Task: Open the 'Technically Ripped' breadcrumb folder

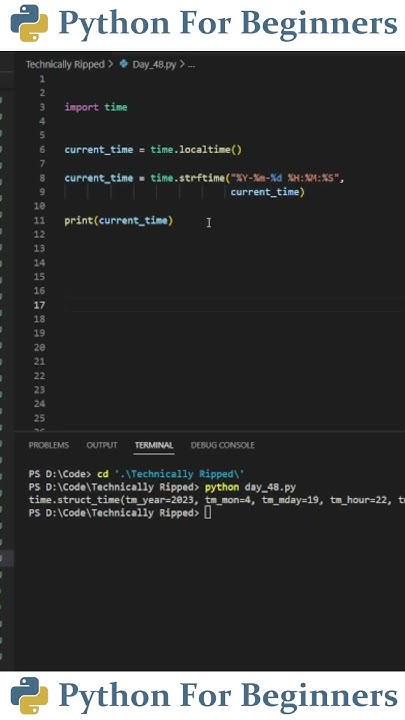Action: pos(65,64)
